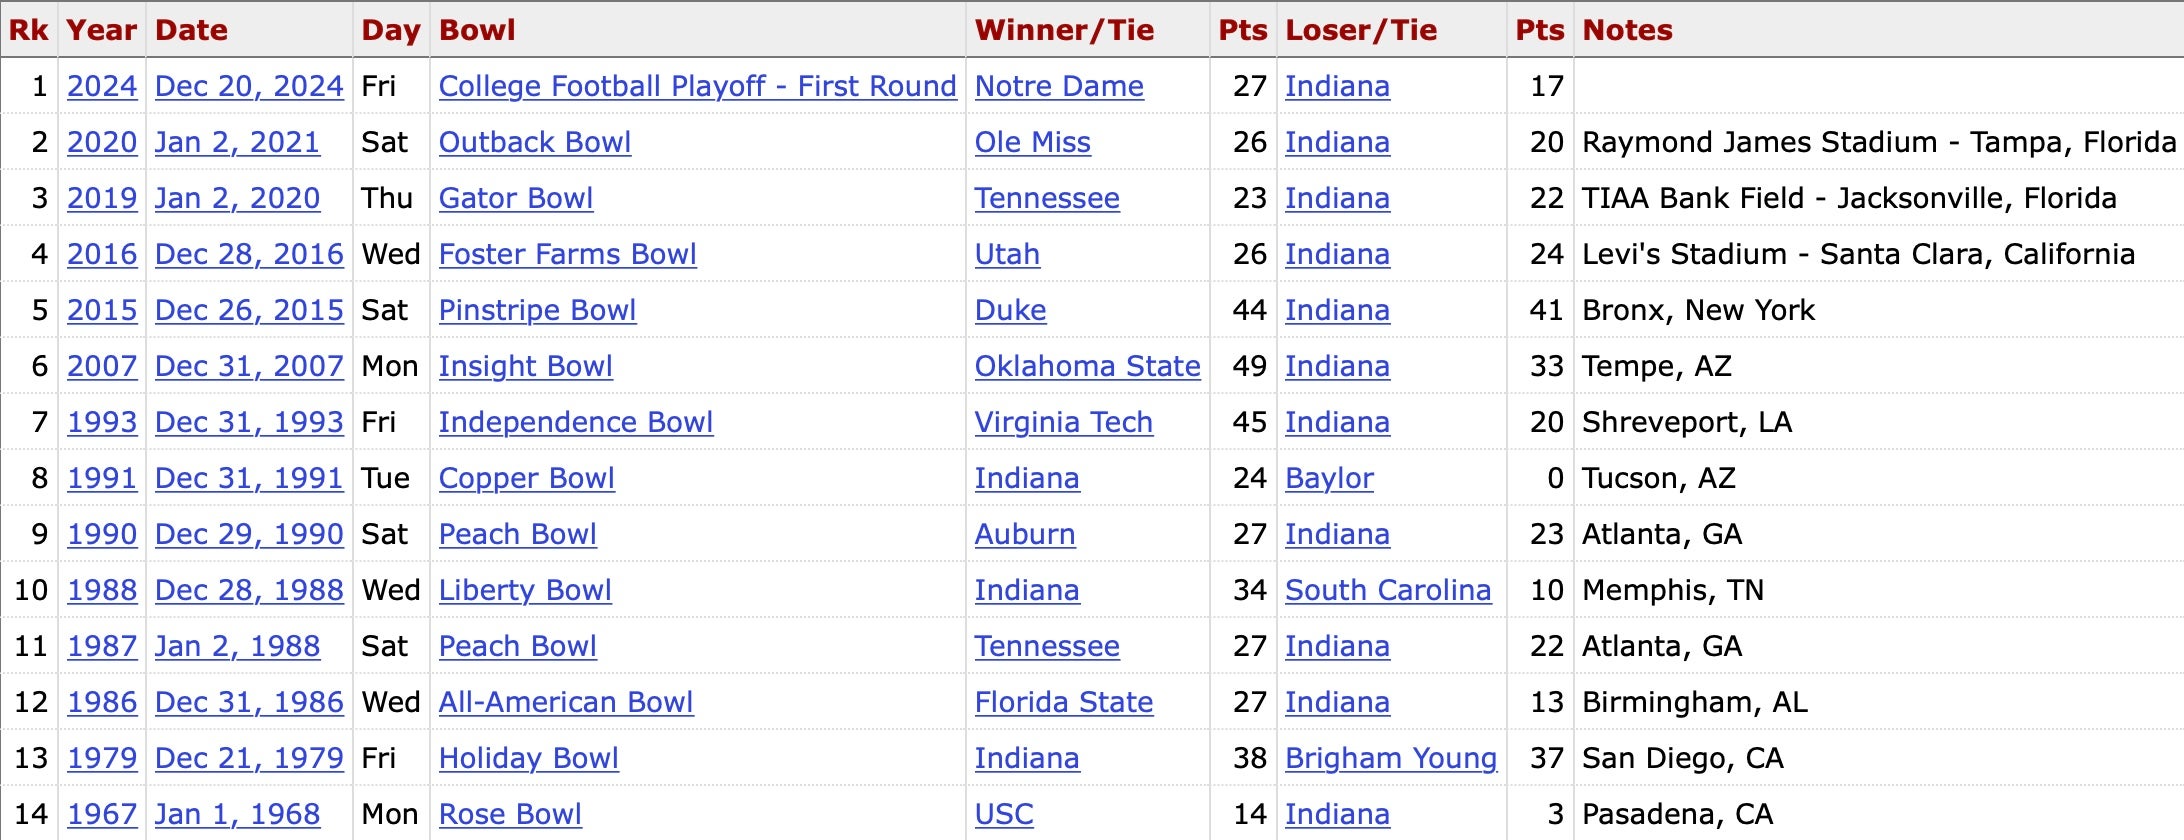The image size is (2184, 840).
Task: Open the Brigham Young team link
Action: [1390, 758]
